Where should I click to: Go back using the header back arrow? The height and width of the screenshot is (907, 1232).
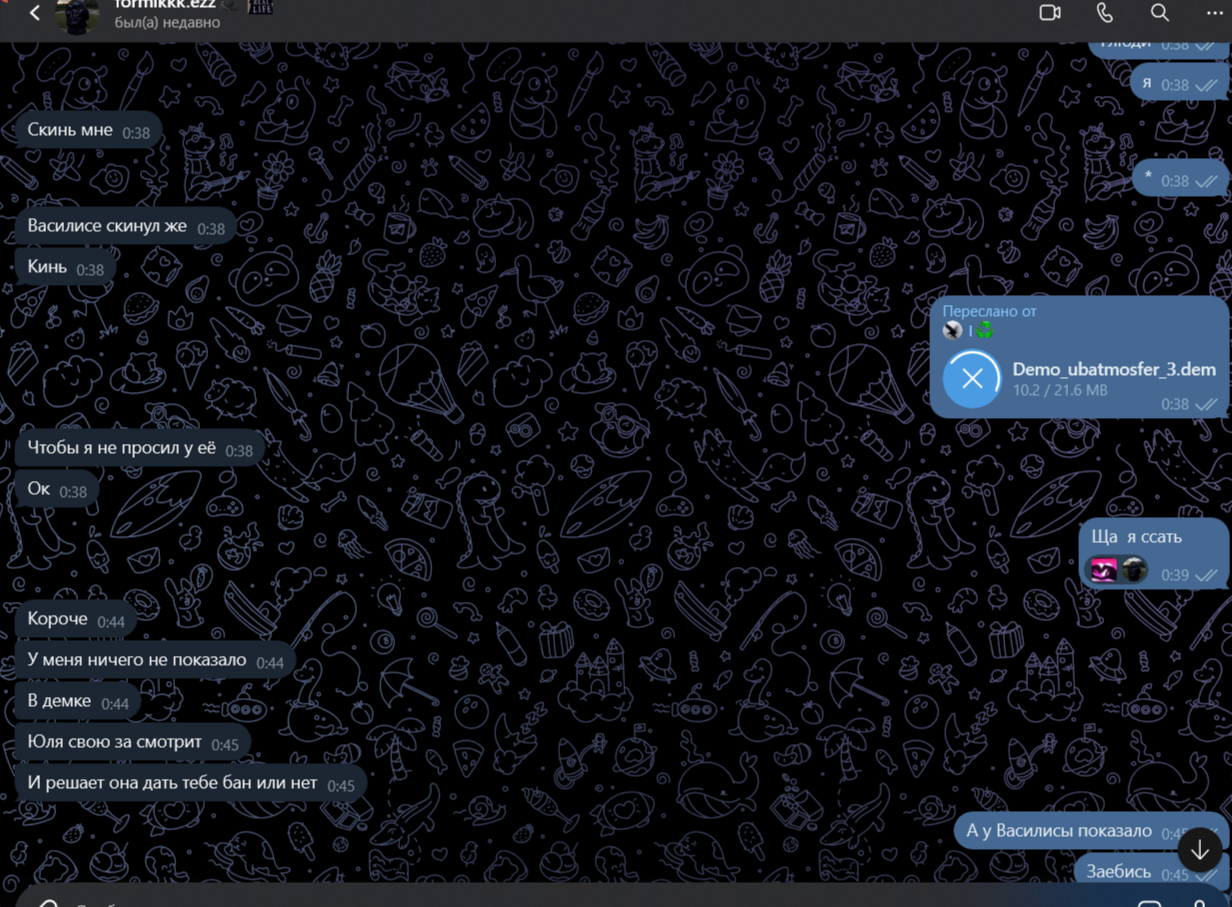coord(35,13)
